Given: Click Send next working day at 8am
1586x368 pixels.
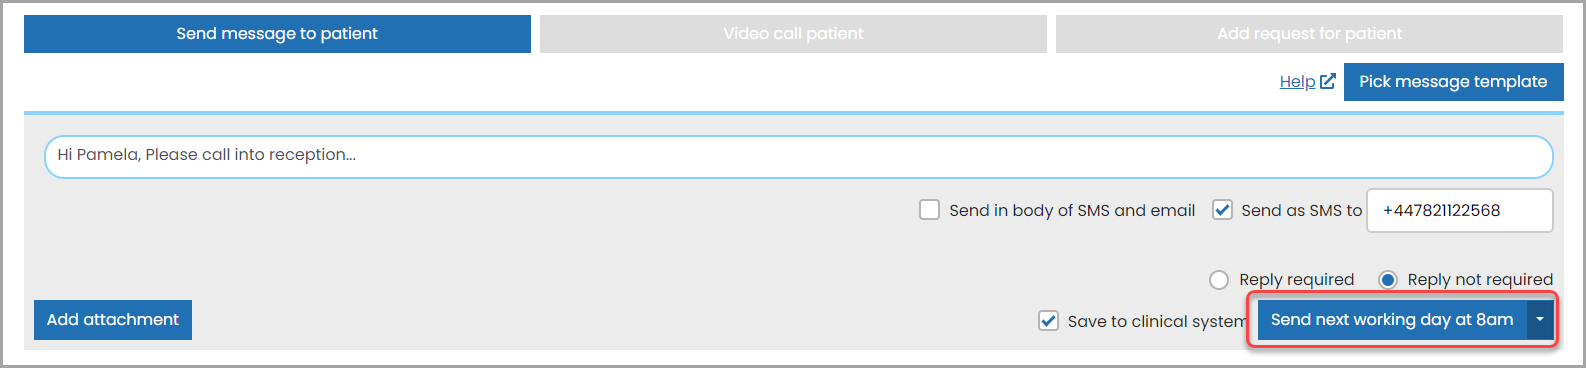Looking at the screenshot, I should pos(1392,320).
